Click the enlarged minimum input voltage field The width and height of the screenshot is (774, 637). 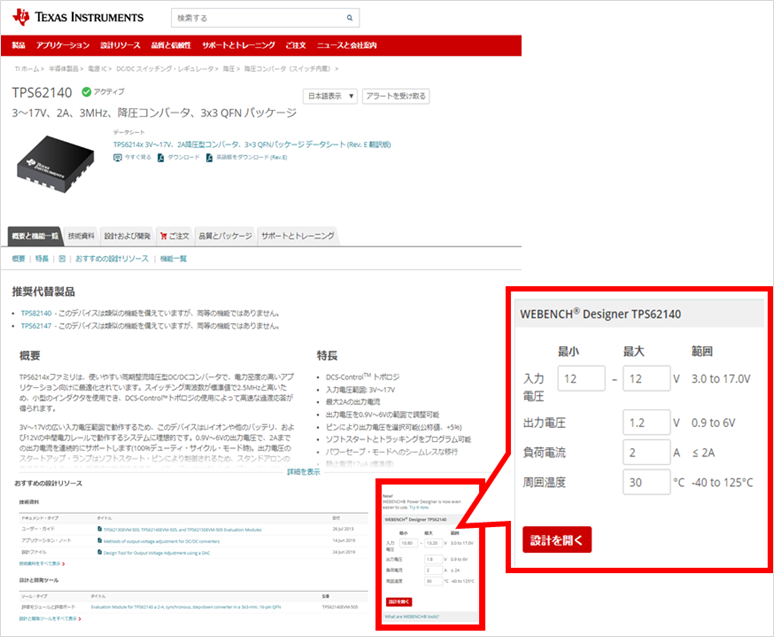582,379
